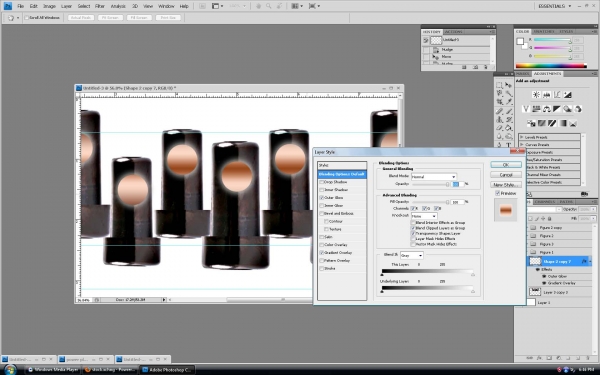Click the delete layer trash icon

(588, 358)
